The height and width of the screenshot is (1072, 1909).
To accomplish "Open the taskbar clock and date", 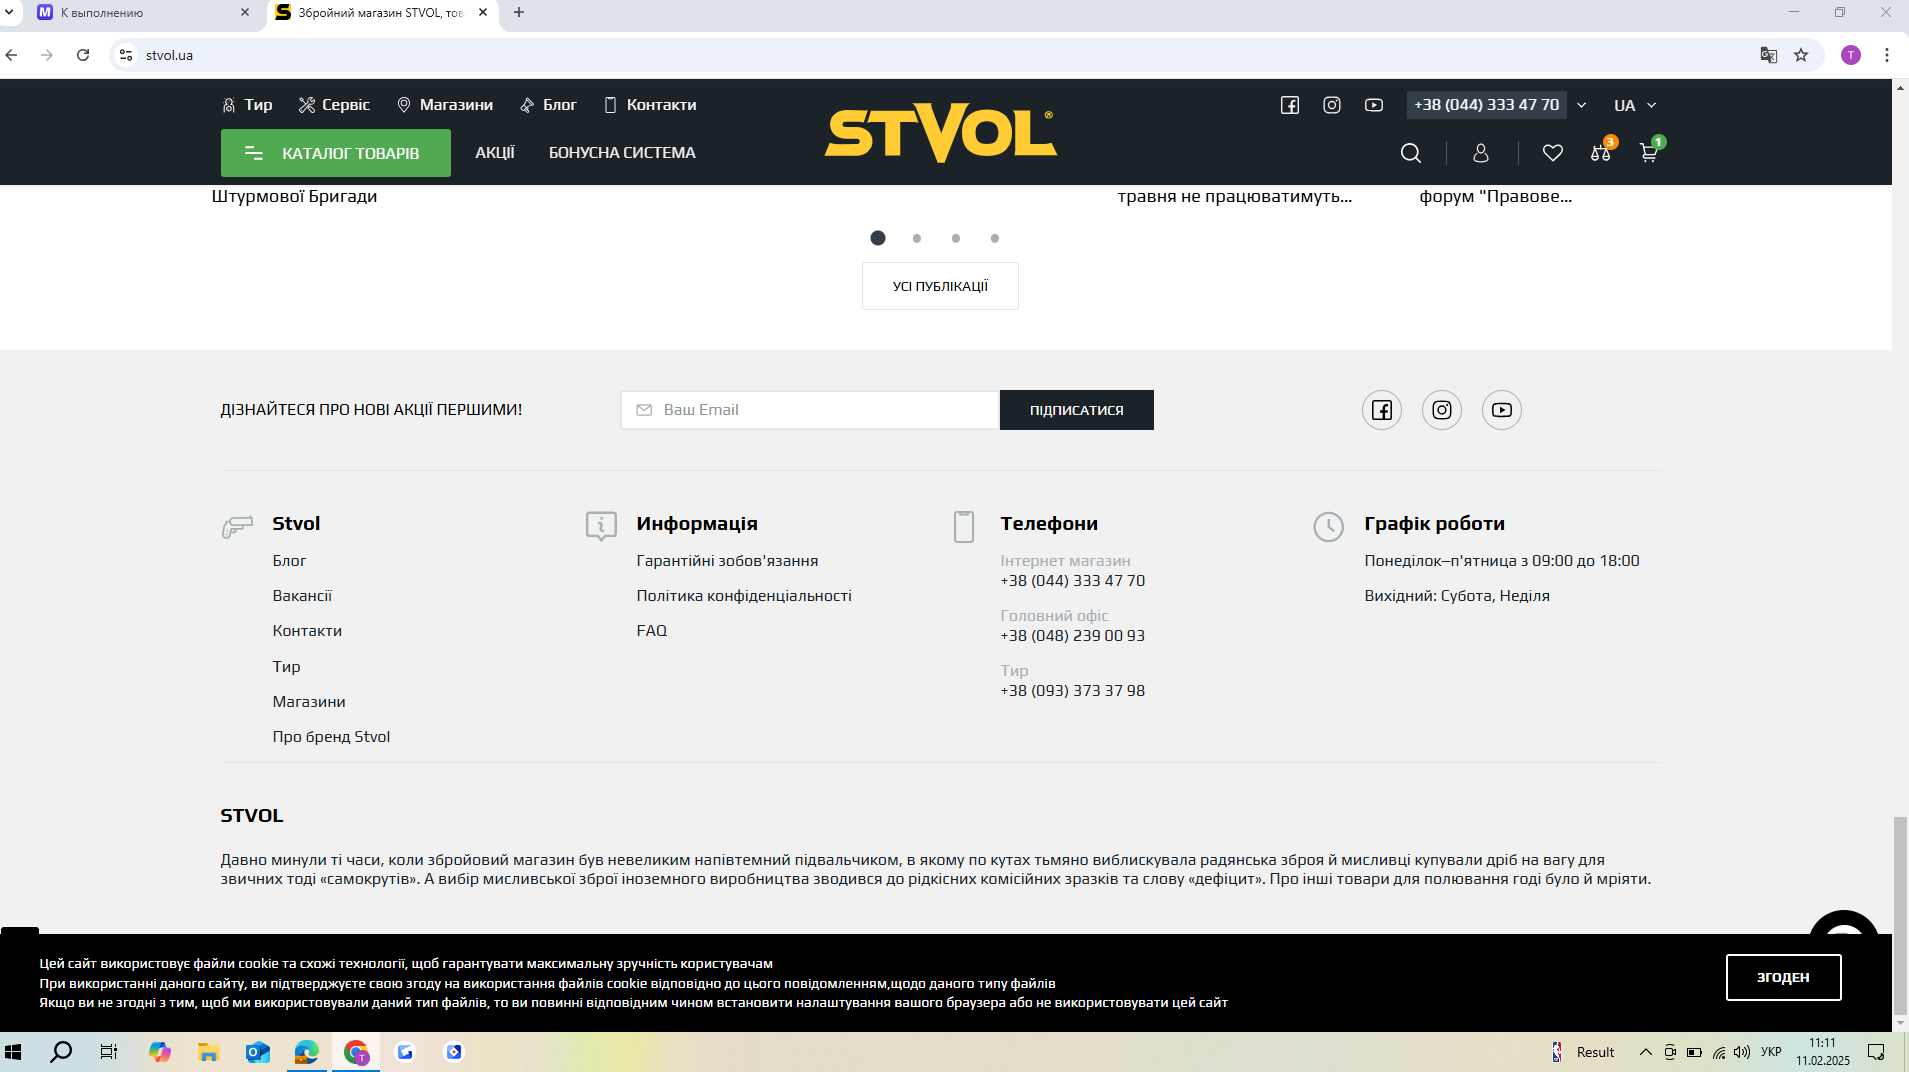I will coord(1822,1052).
